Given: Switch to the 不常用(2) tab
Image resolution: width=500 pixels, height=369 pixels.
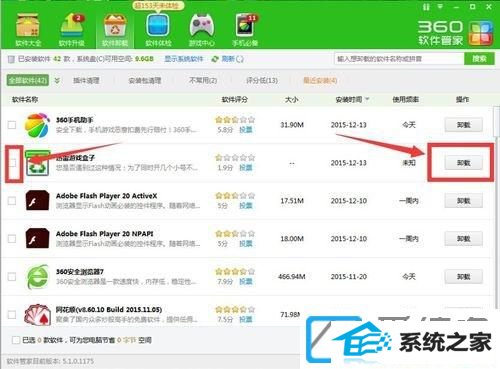Looking at the screenshot, I should click(x=203, y=80).
